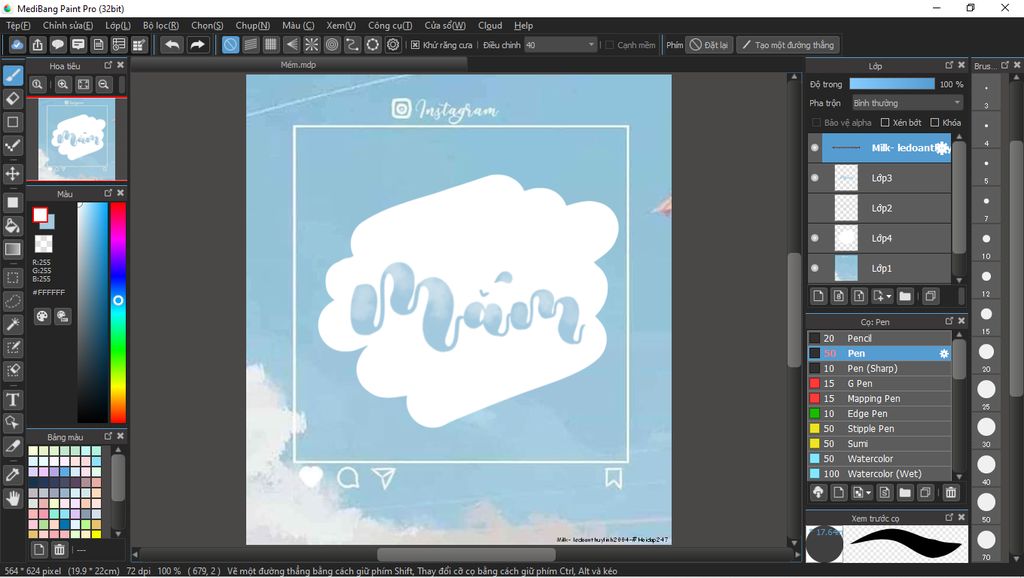
Task: Click the Undo arrow
Action: point(172,45)
